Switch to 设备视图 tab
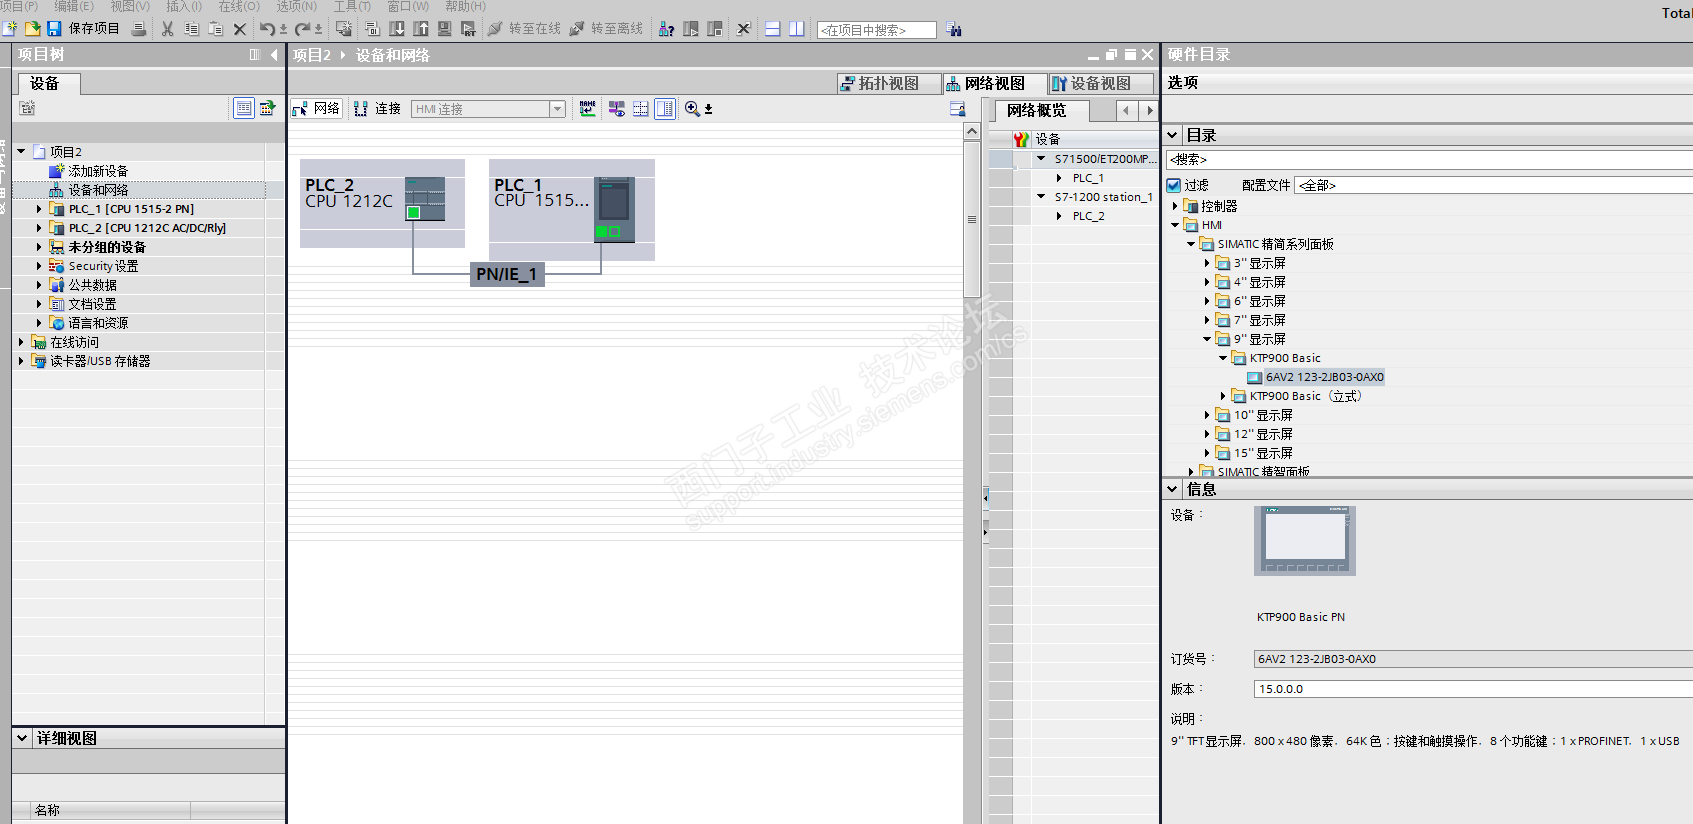 point(1101,84)
